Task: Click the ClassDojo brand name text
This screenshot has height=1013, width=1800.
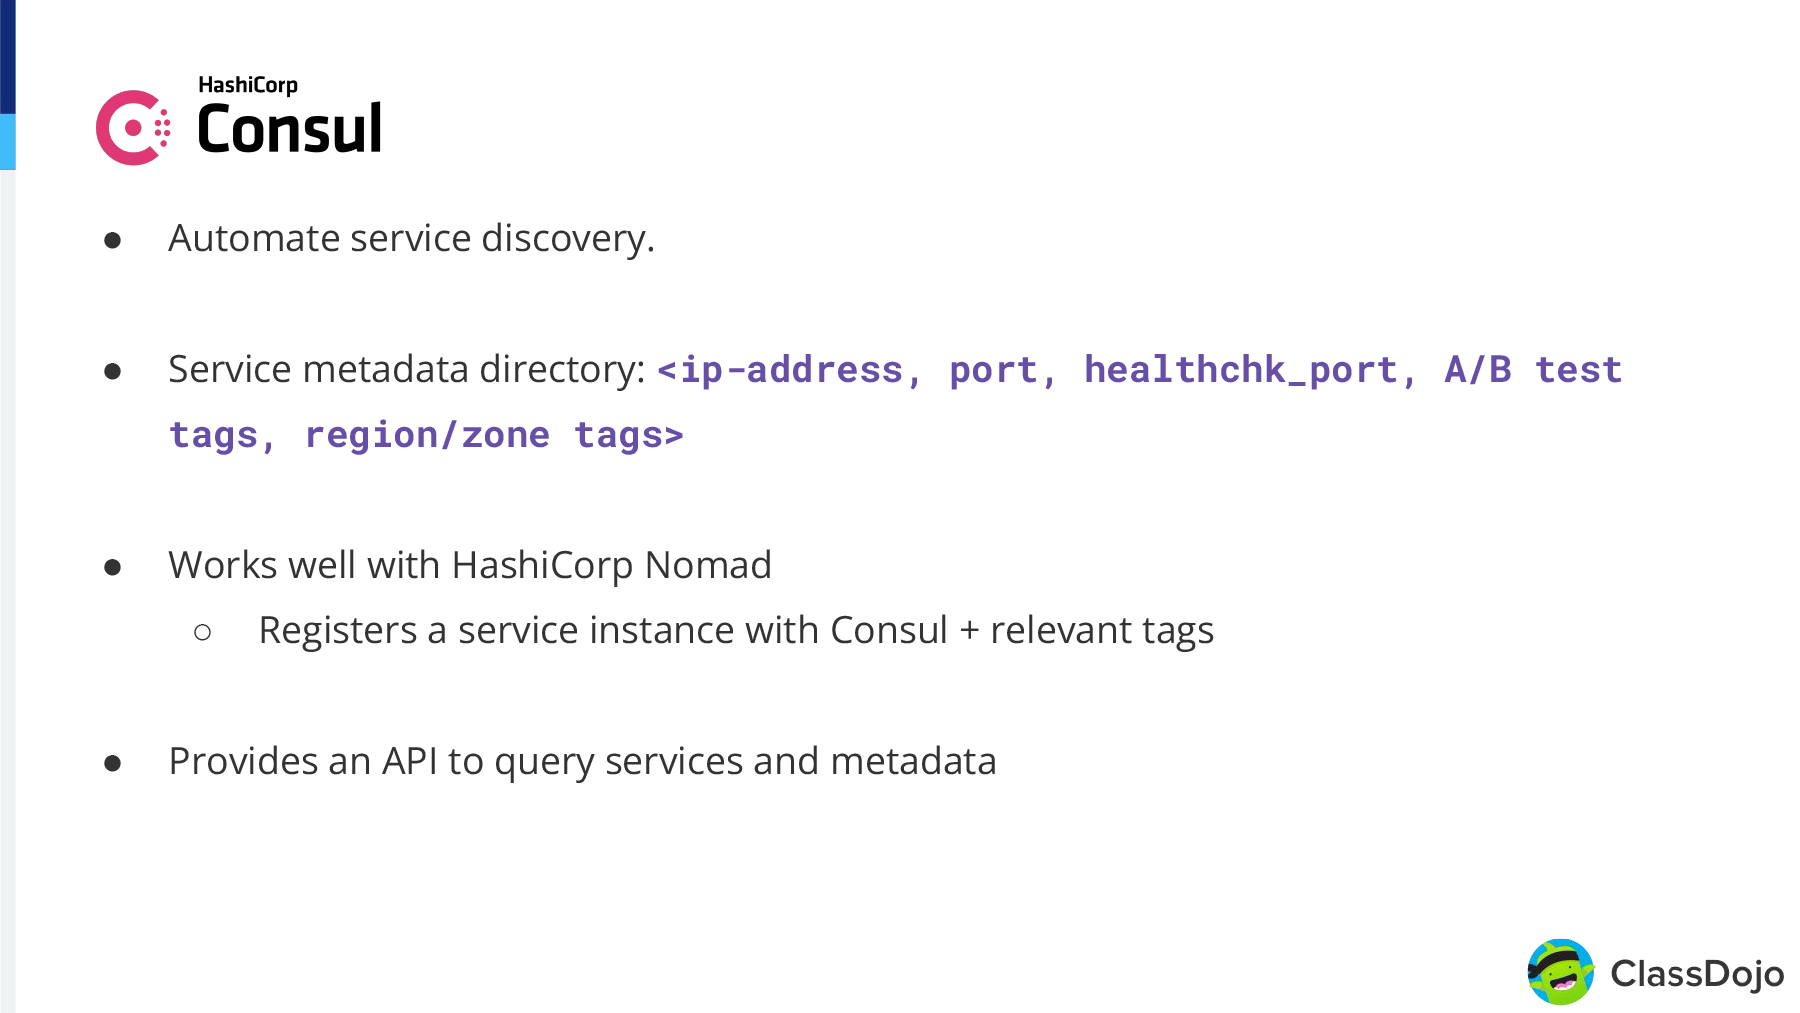Action: pyautogui.click(x=1697, y=973)
